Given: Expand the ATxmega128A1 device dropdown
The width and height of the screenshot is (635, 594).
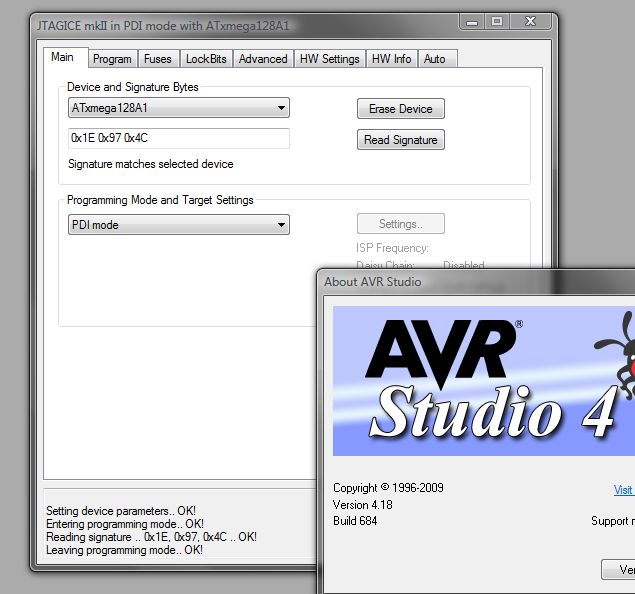Looking at the screenshot, I should [179, 108].
